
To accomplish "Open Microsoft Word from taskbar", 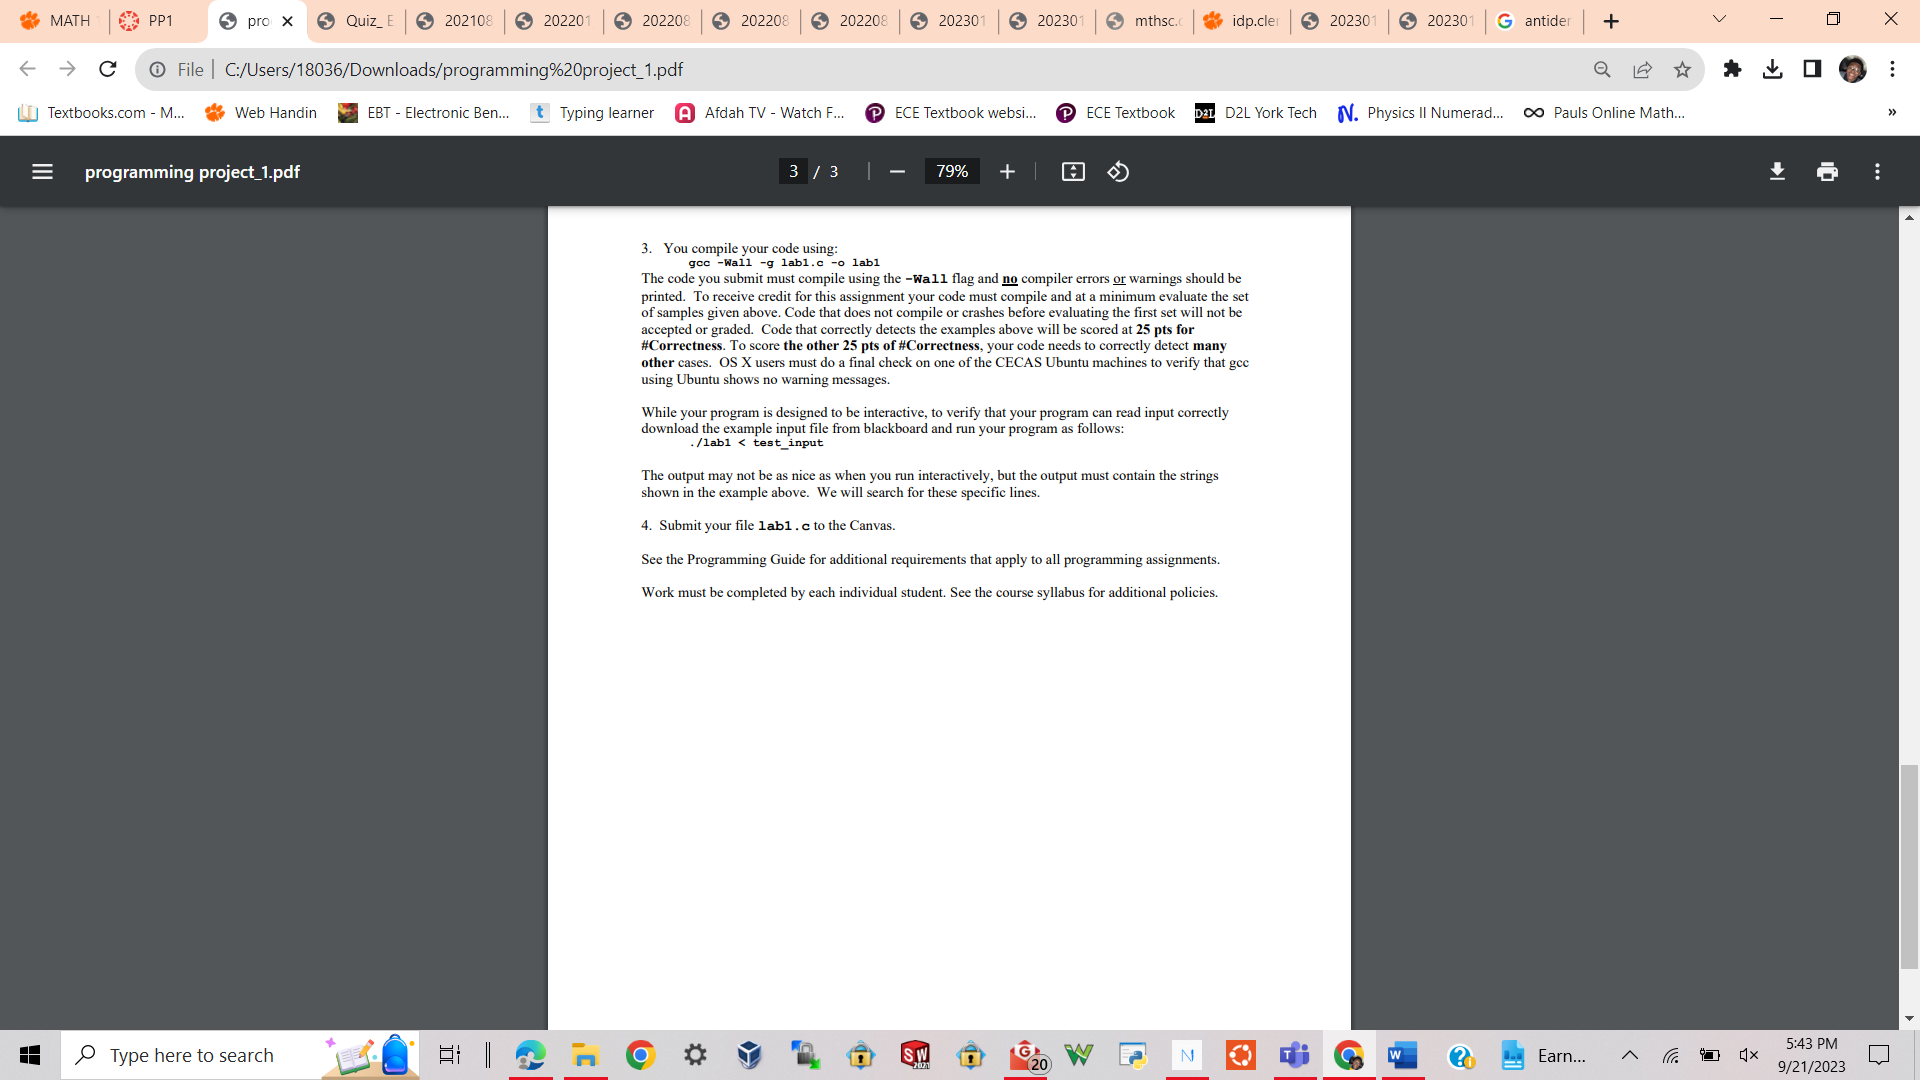I will 1402,1055.
